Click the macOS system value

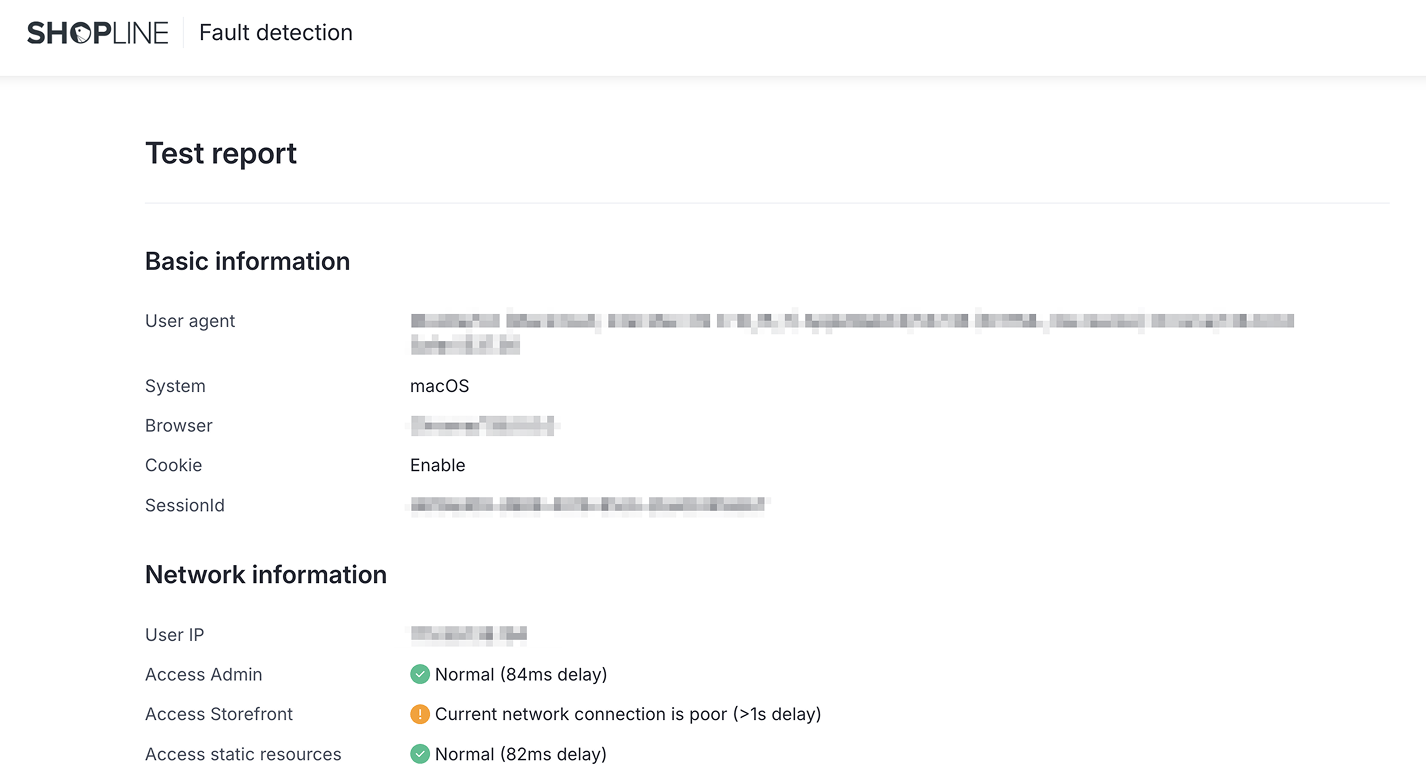coord(439,386)
